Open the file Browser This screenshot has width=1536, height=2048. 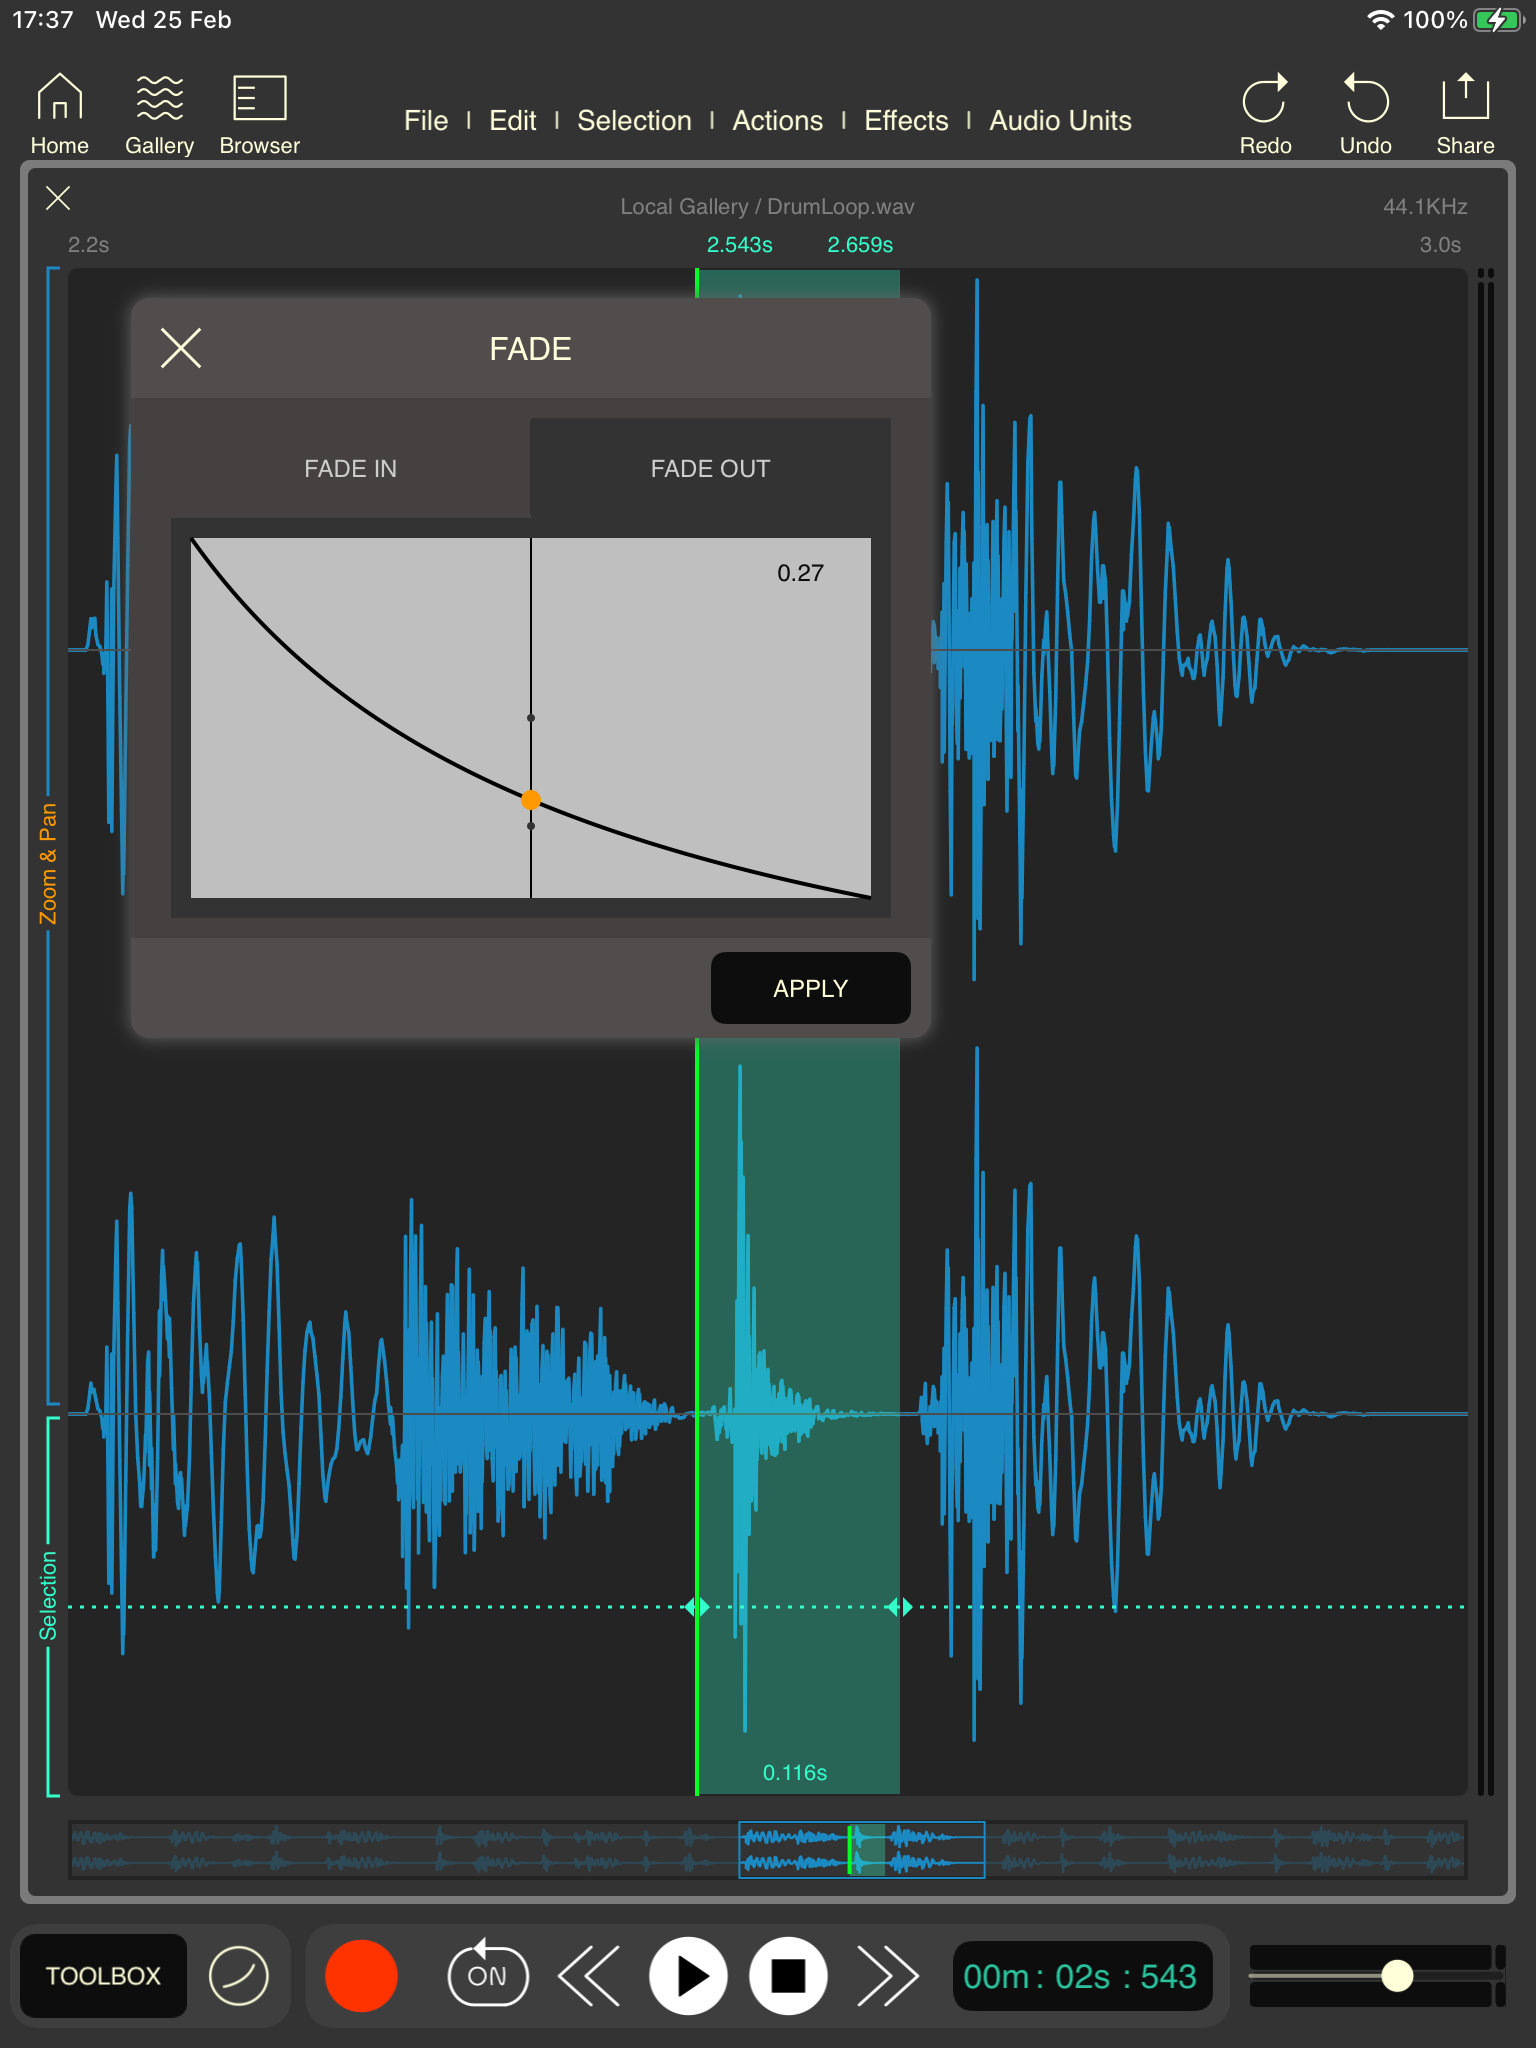(x=259, y=115)
